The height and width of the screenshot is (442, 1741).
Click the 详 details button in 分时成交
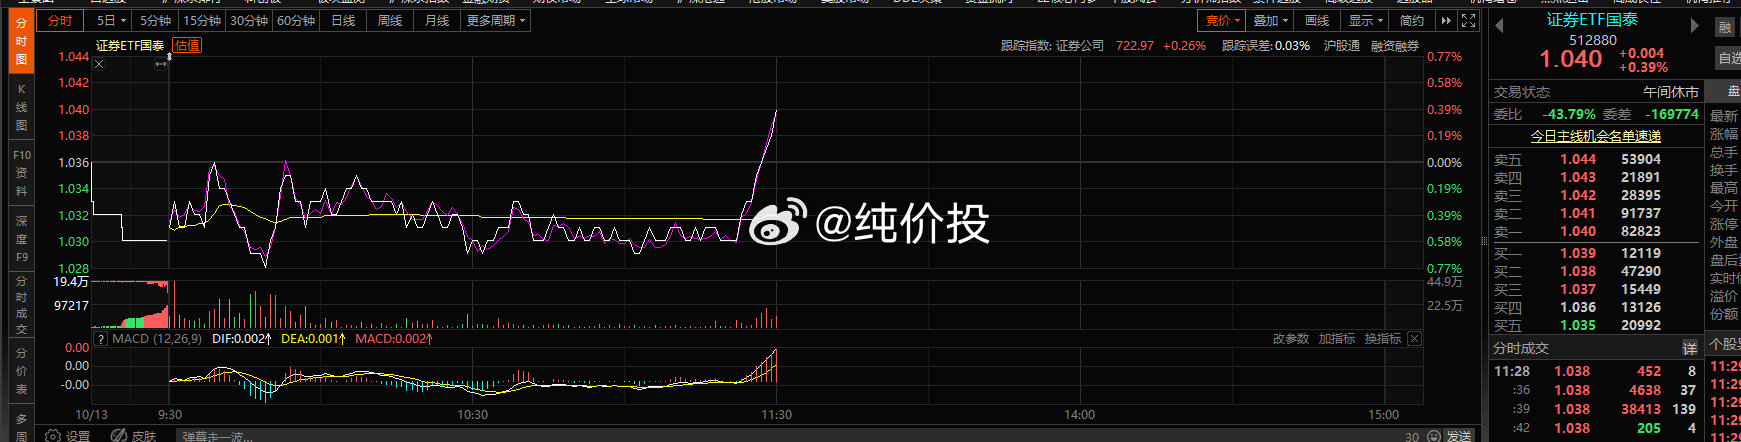pyautogui.click(x=1689, y=348)
